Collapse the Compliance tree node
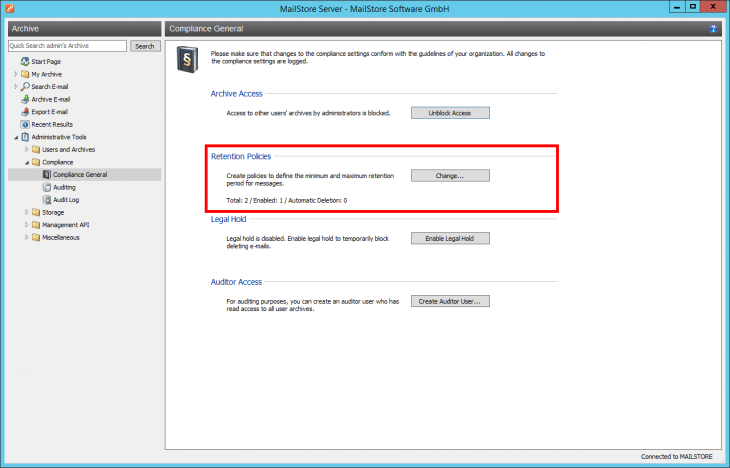Image resolution: width=730 pixels, height=468 pixels. coord(27,163)
